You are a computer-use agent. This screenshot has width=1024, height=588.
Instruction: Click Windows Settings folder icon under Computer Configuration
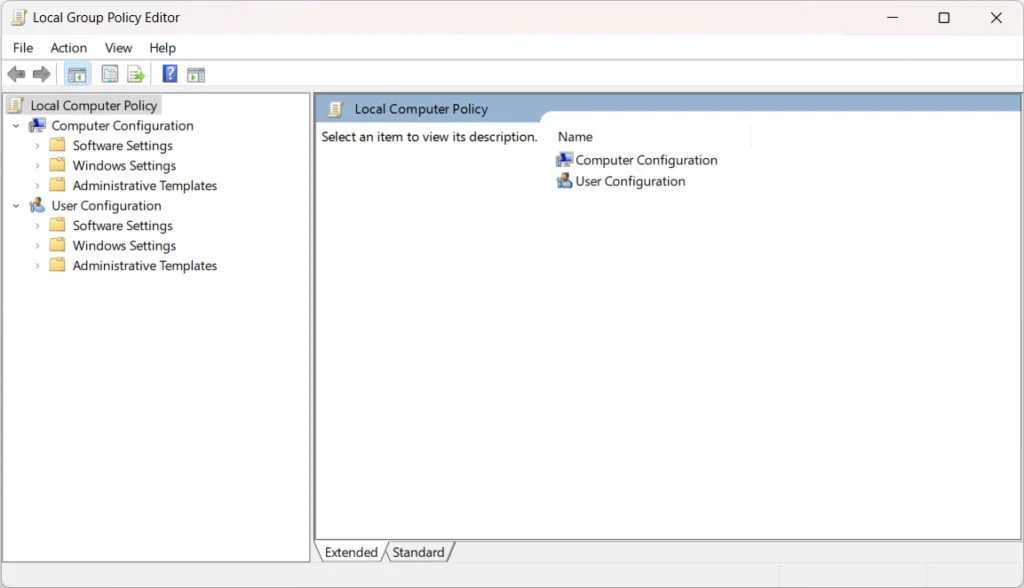coord(57,165)
